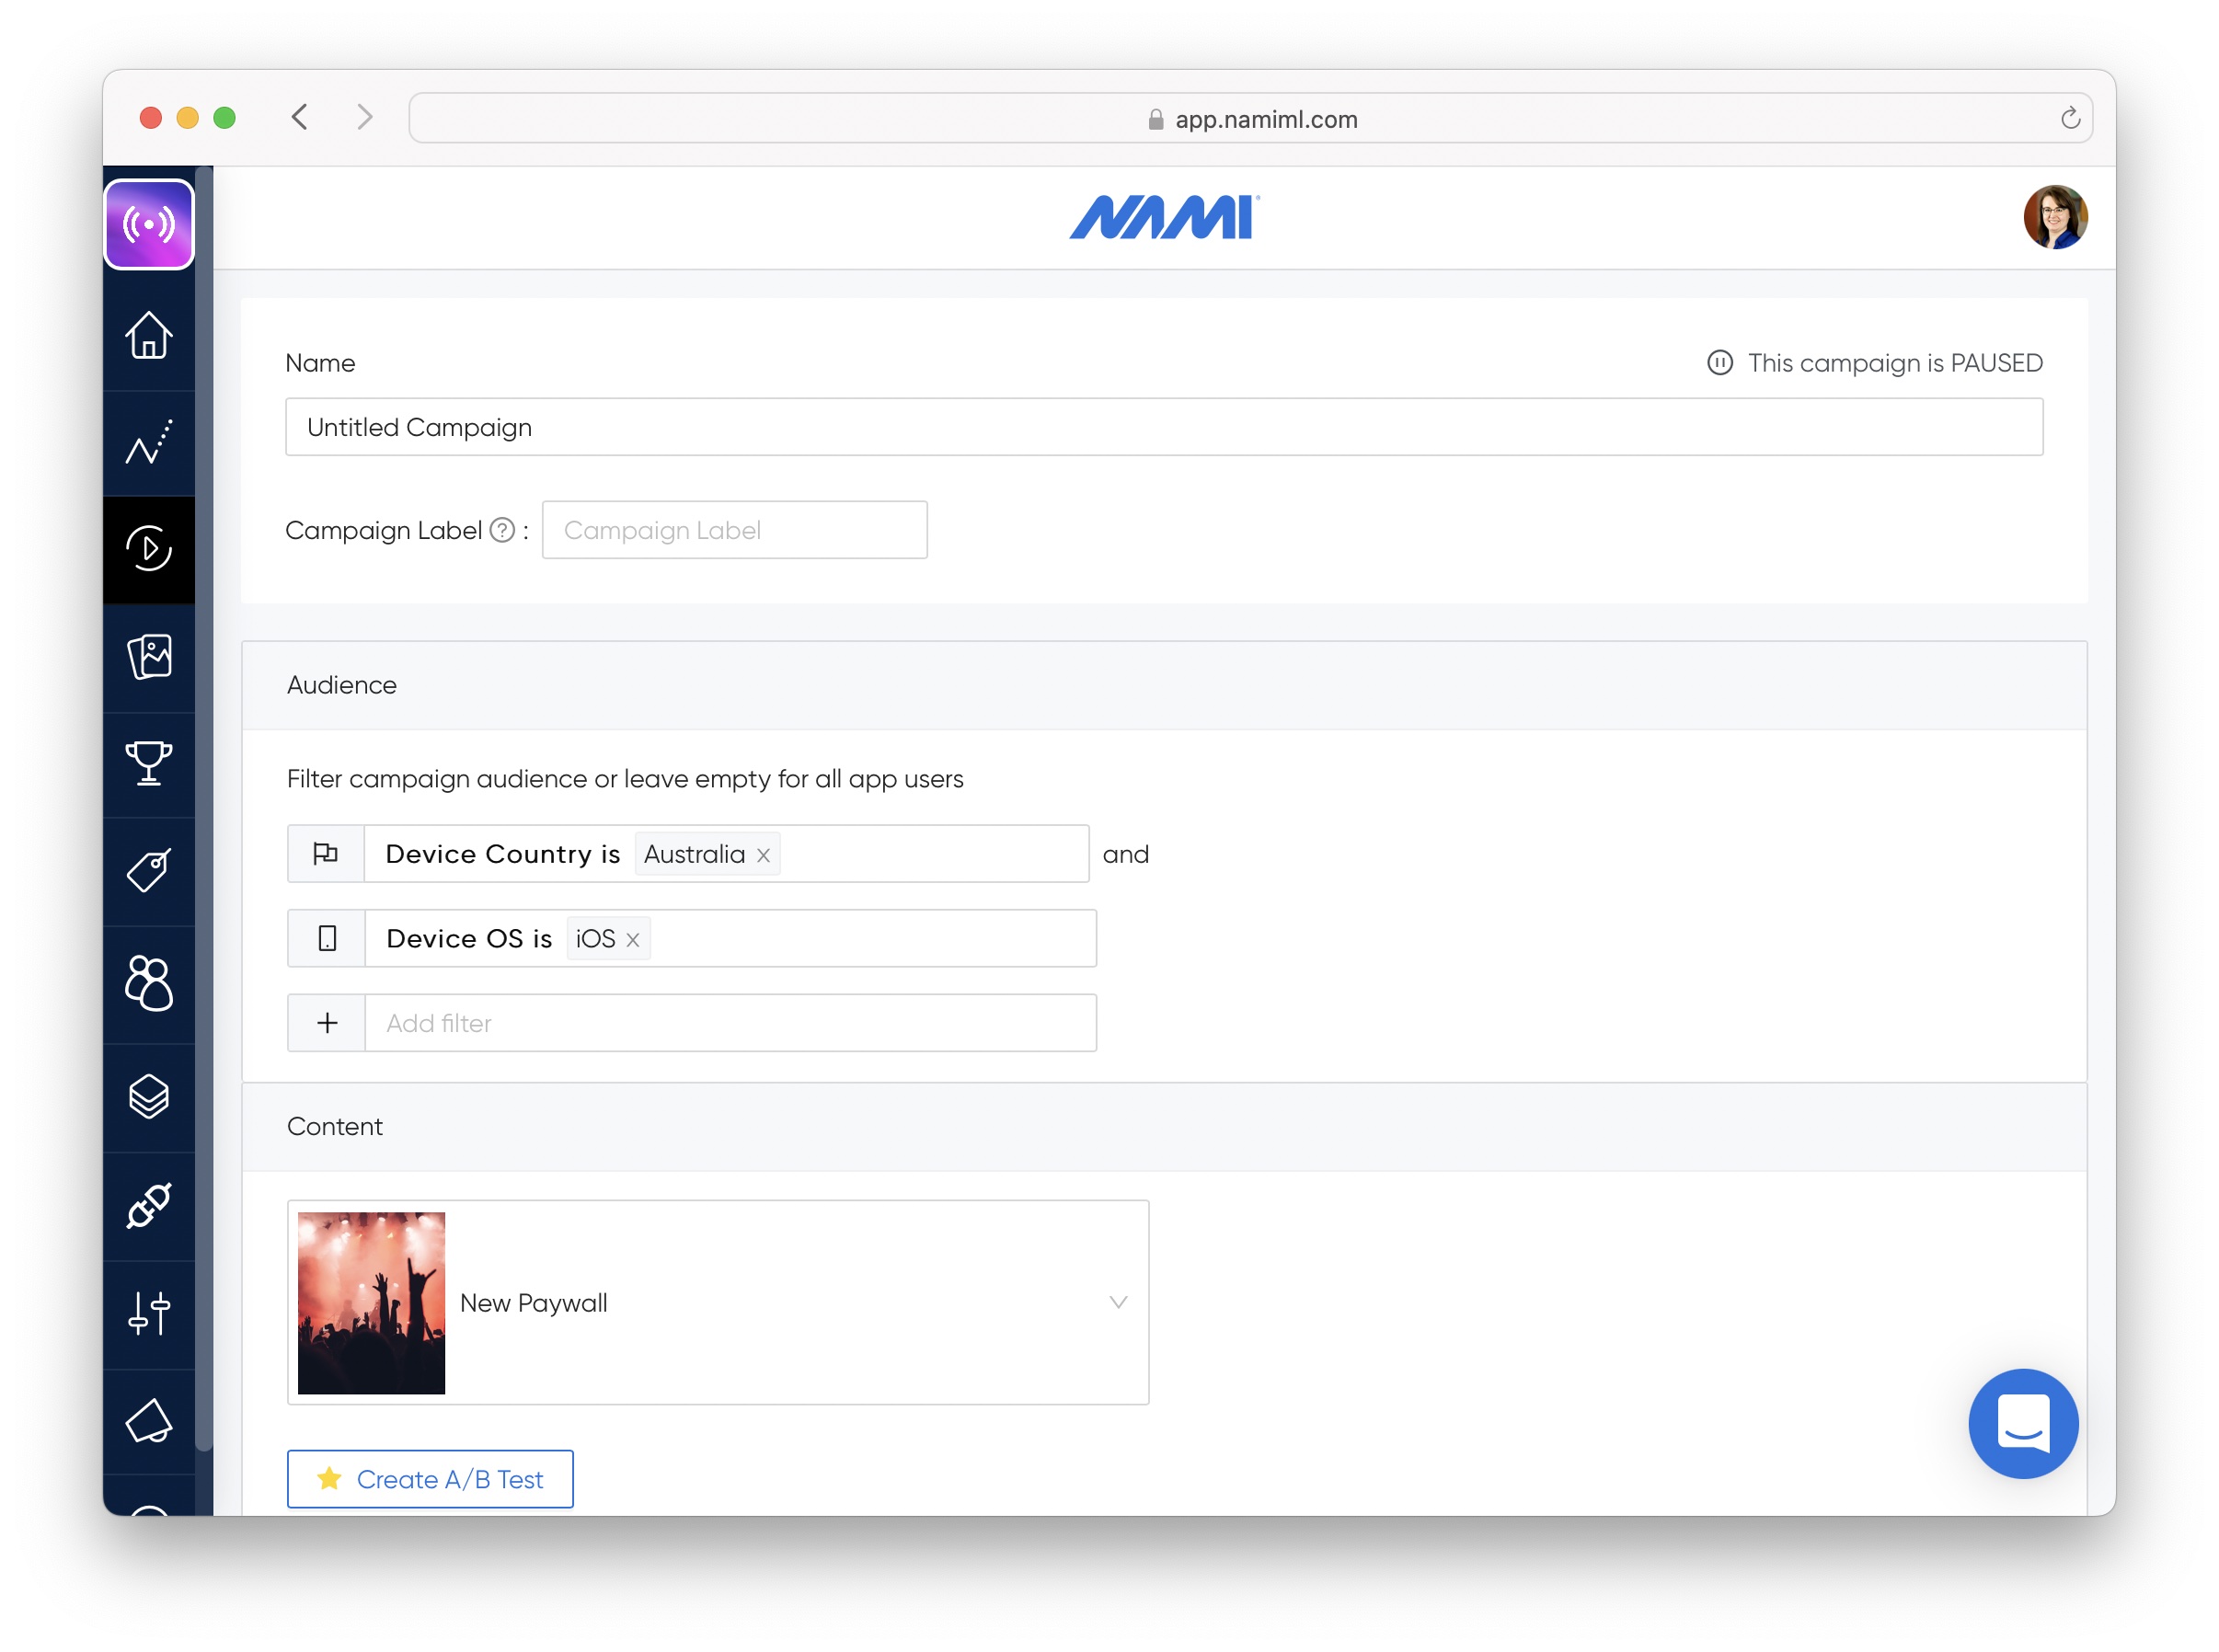This screenshot has width=2219, height=1652.
Task: Open the chat support bubble button
Action: (2022, 1423)
